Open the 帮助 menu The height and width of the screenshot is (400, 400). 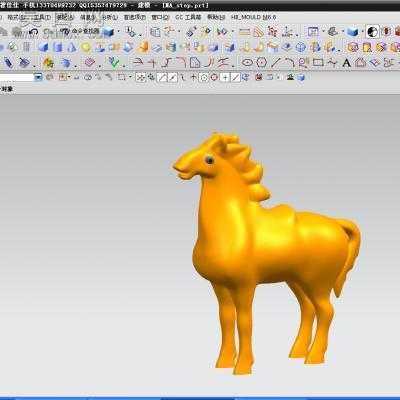[x=216, y=17]
